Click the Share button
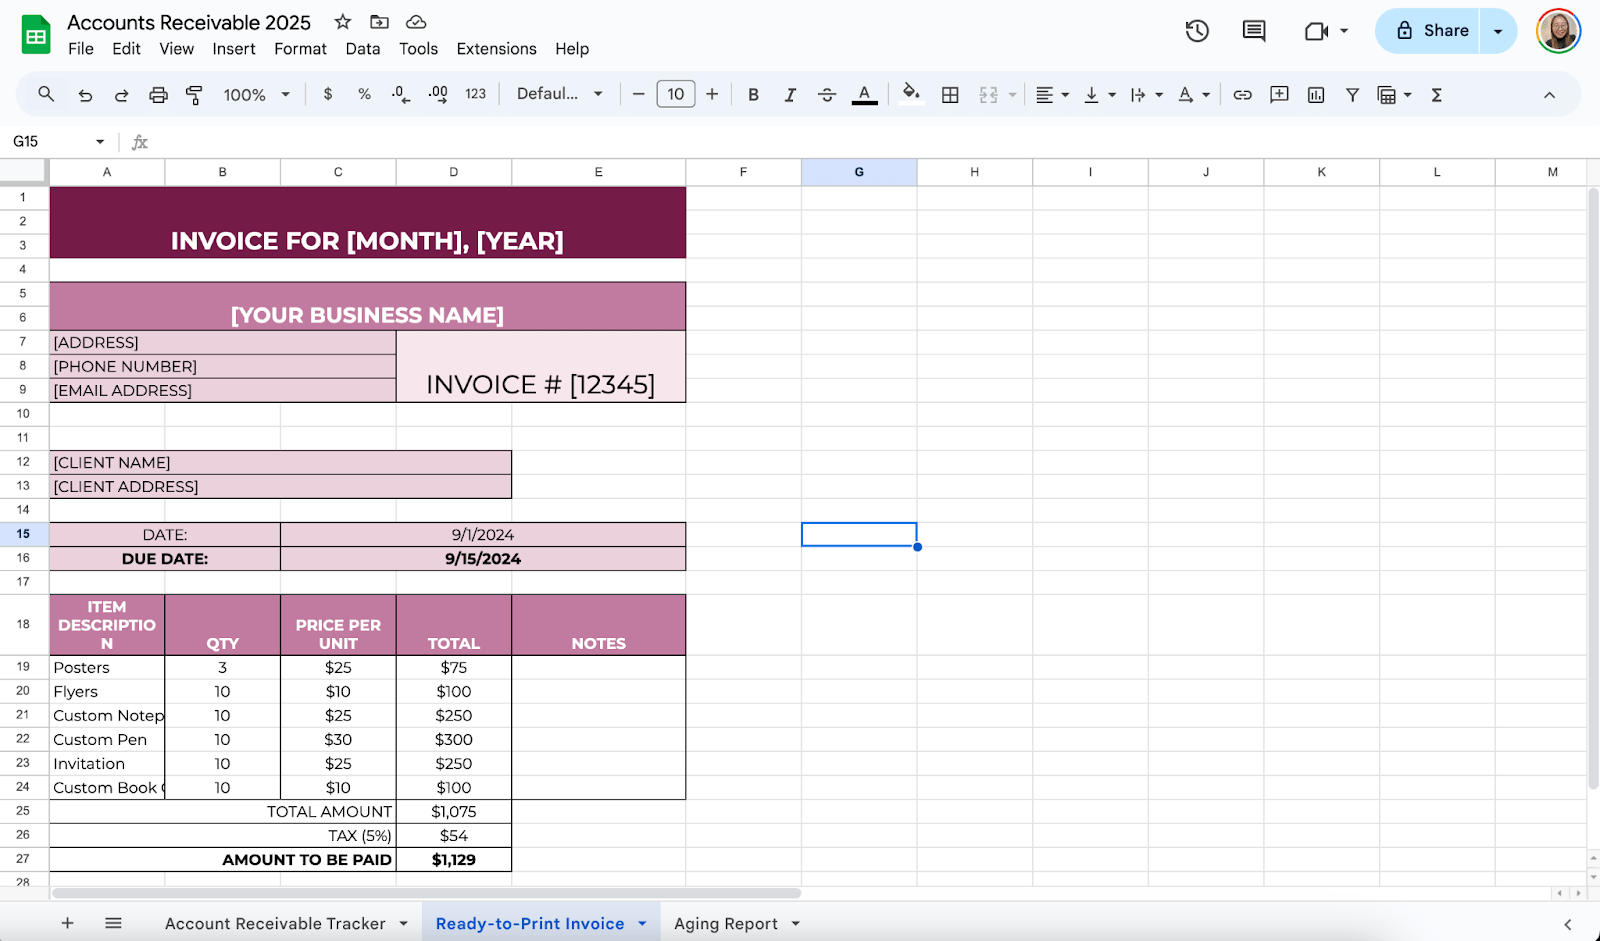Screen dimensions: 1600x941 pos(1431,31)
